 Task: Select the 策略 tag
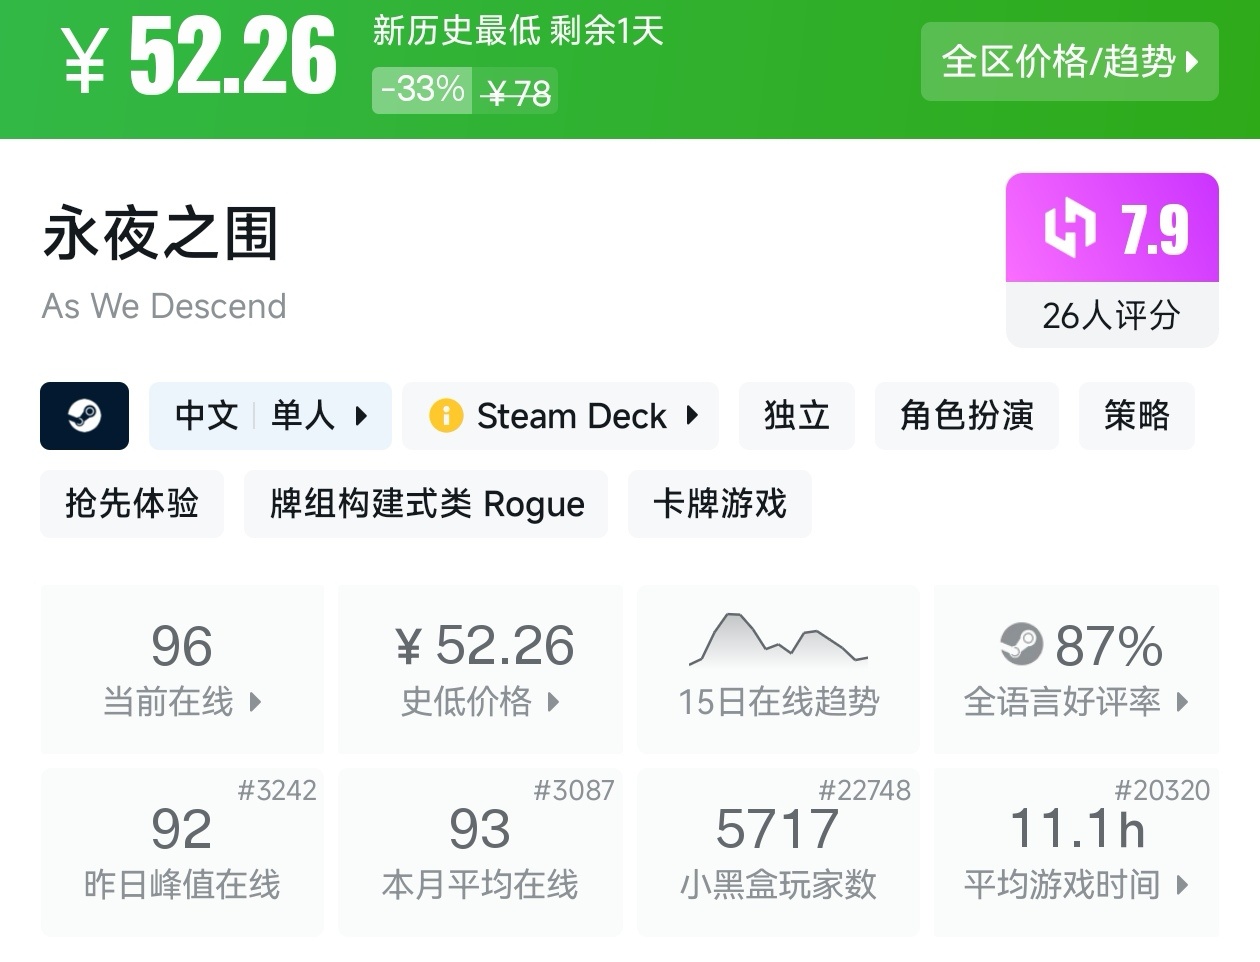pyautogui.click(x=1136, y=416)
